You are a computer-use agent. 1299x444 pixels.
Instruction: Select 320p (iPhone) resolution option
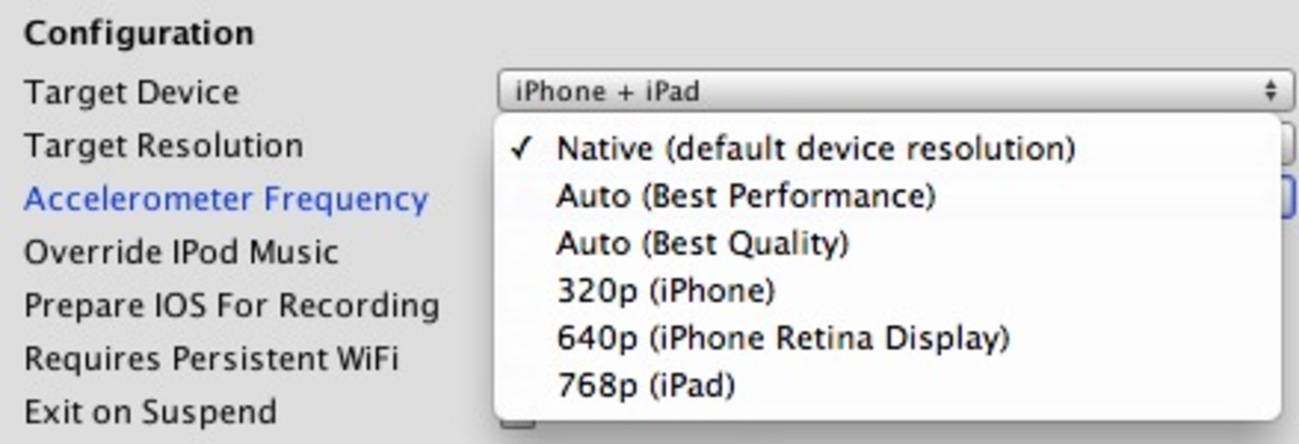(x=665, y=291)
